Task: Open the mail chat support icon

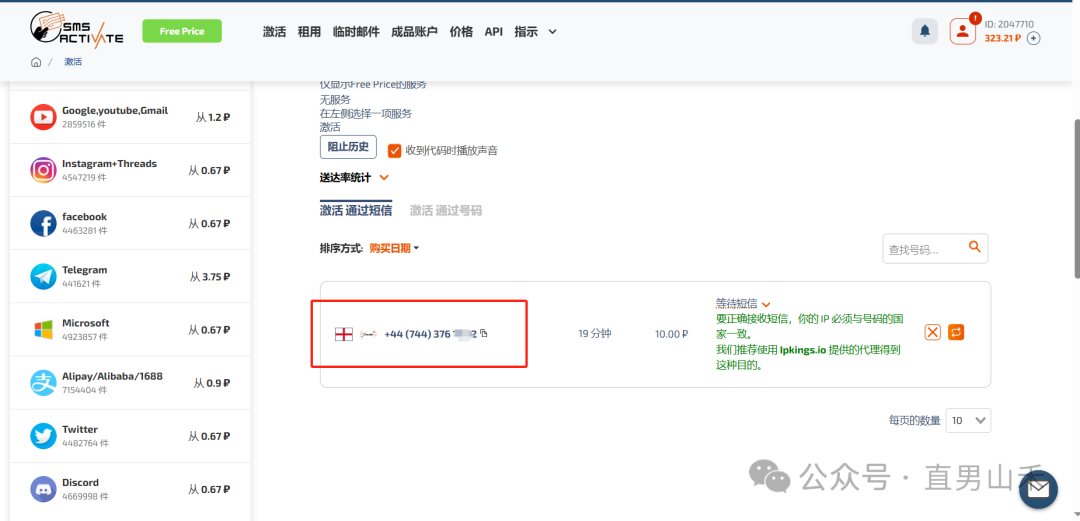Action: point(1038,489)
